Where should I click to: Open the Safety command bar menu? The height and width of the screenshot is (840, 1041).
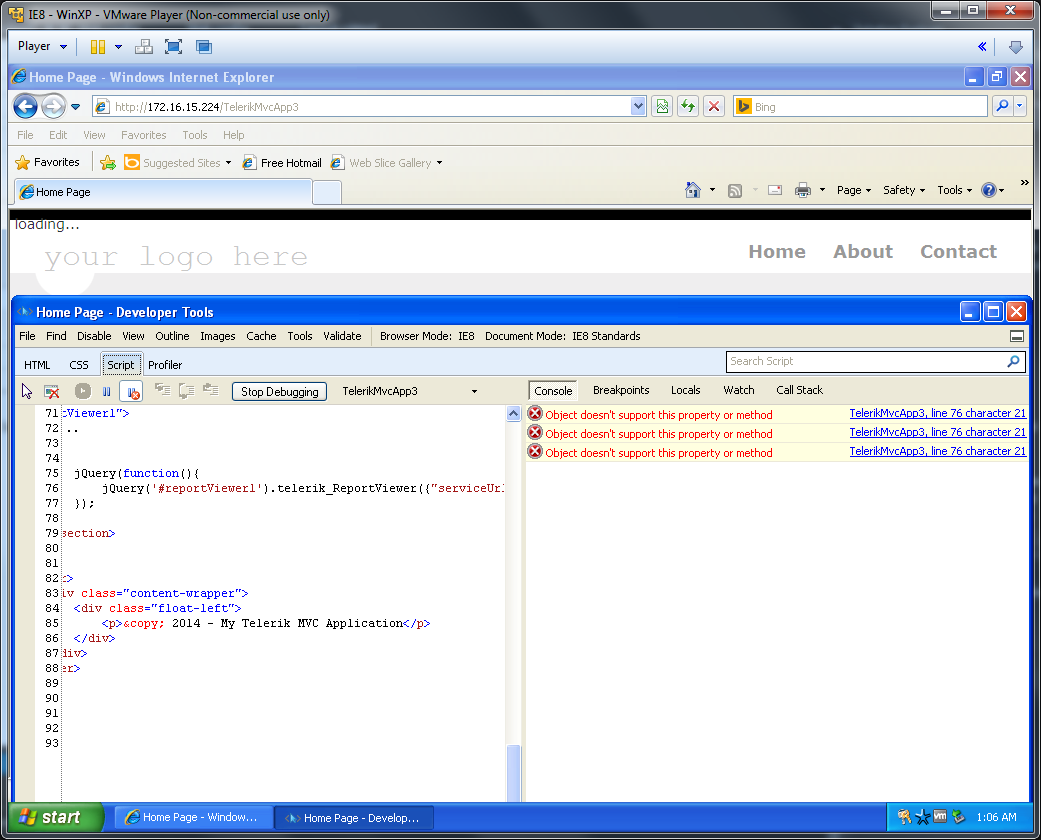[x=904, y=191]
